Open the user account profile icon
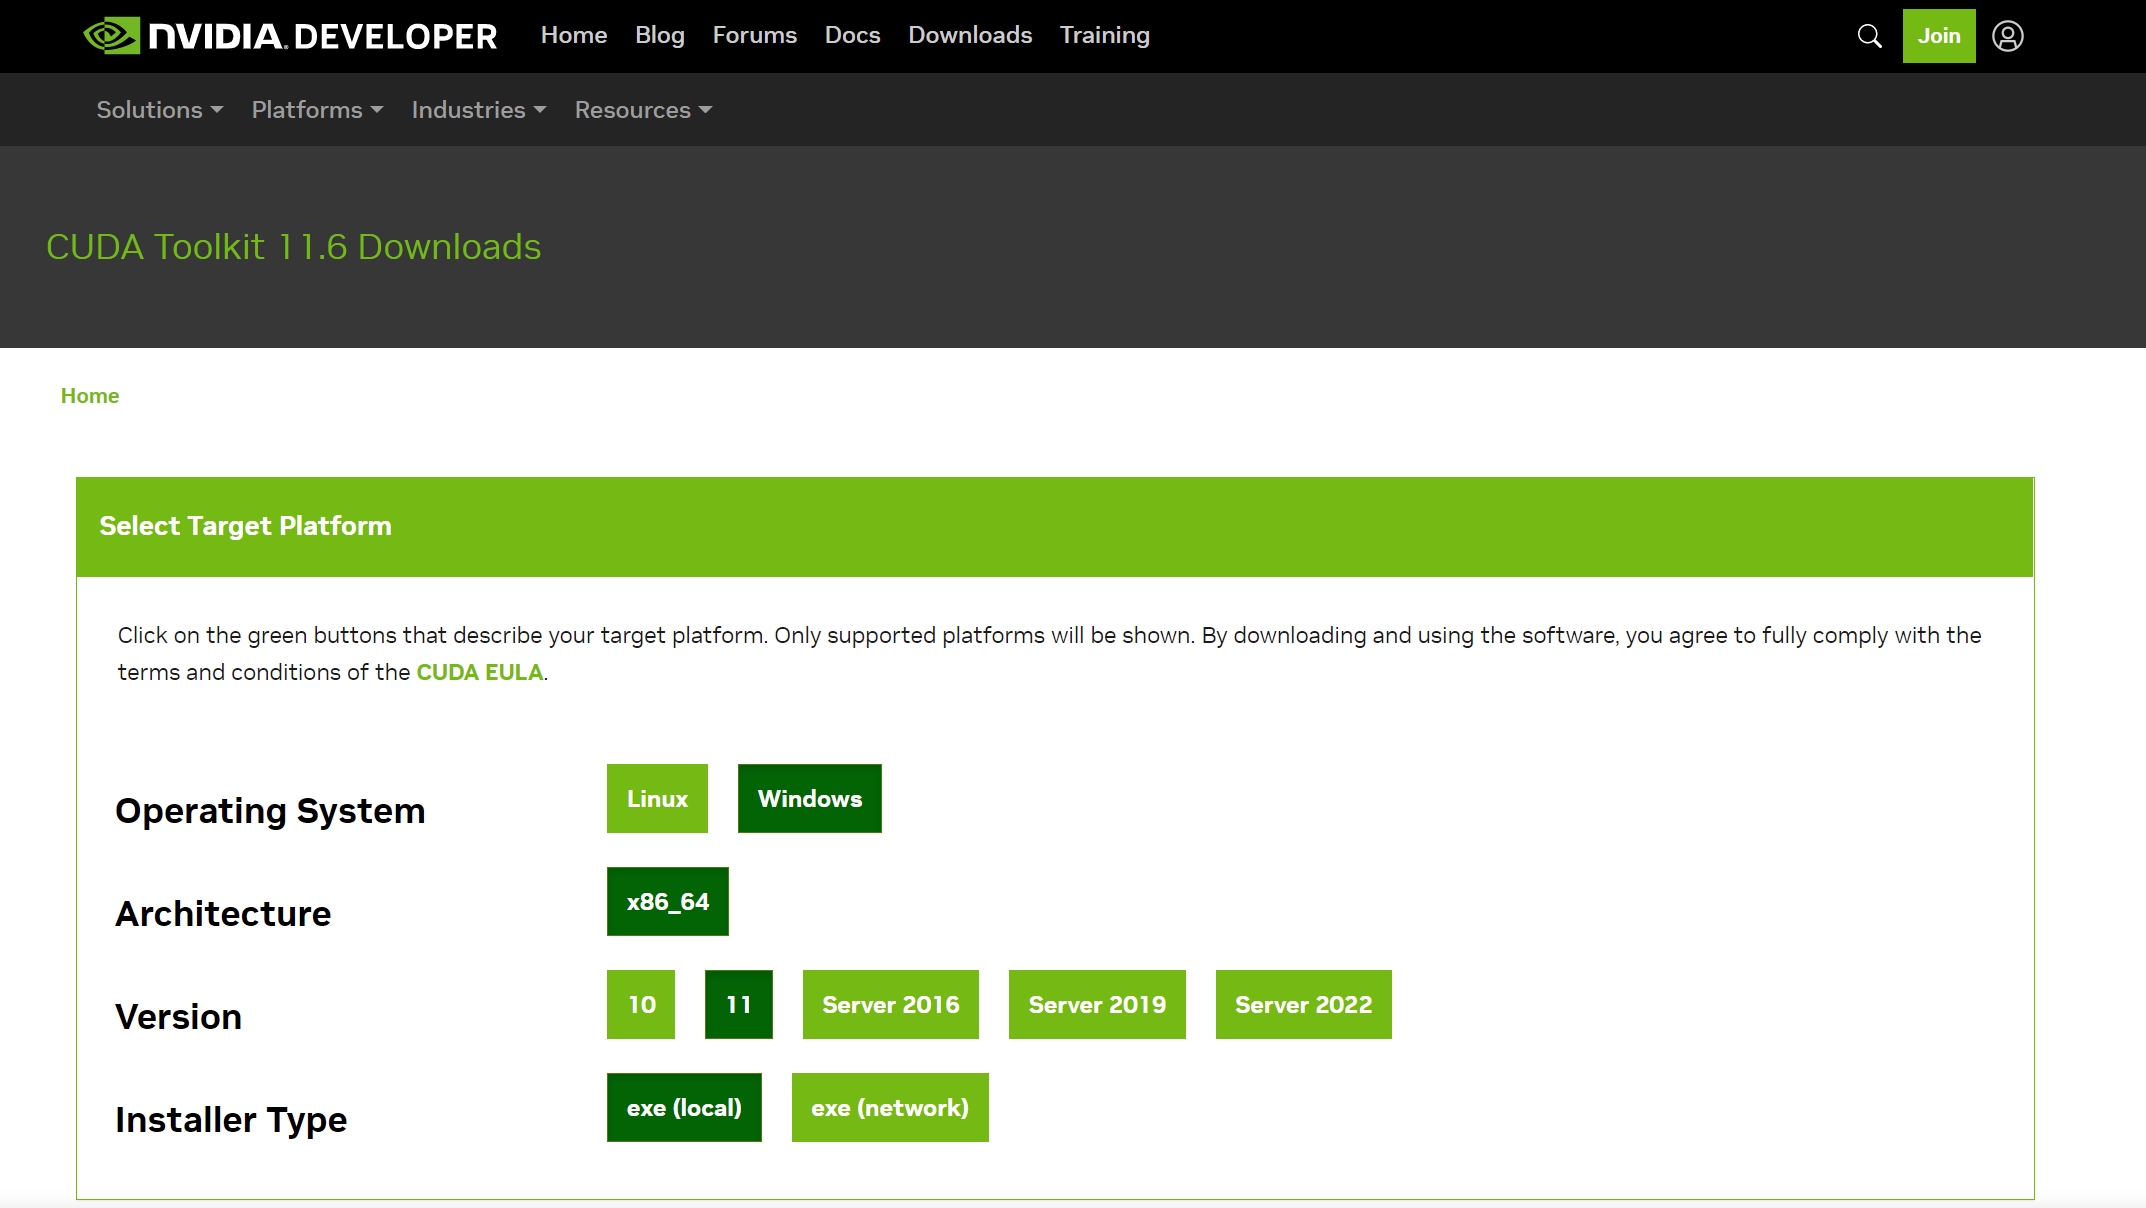This screenshot has height=1208, width=2146. (2007, 36)
